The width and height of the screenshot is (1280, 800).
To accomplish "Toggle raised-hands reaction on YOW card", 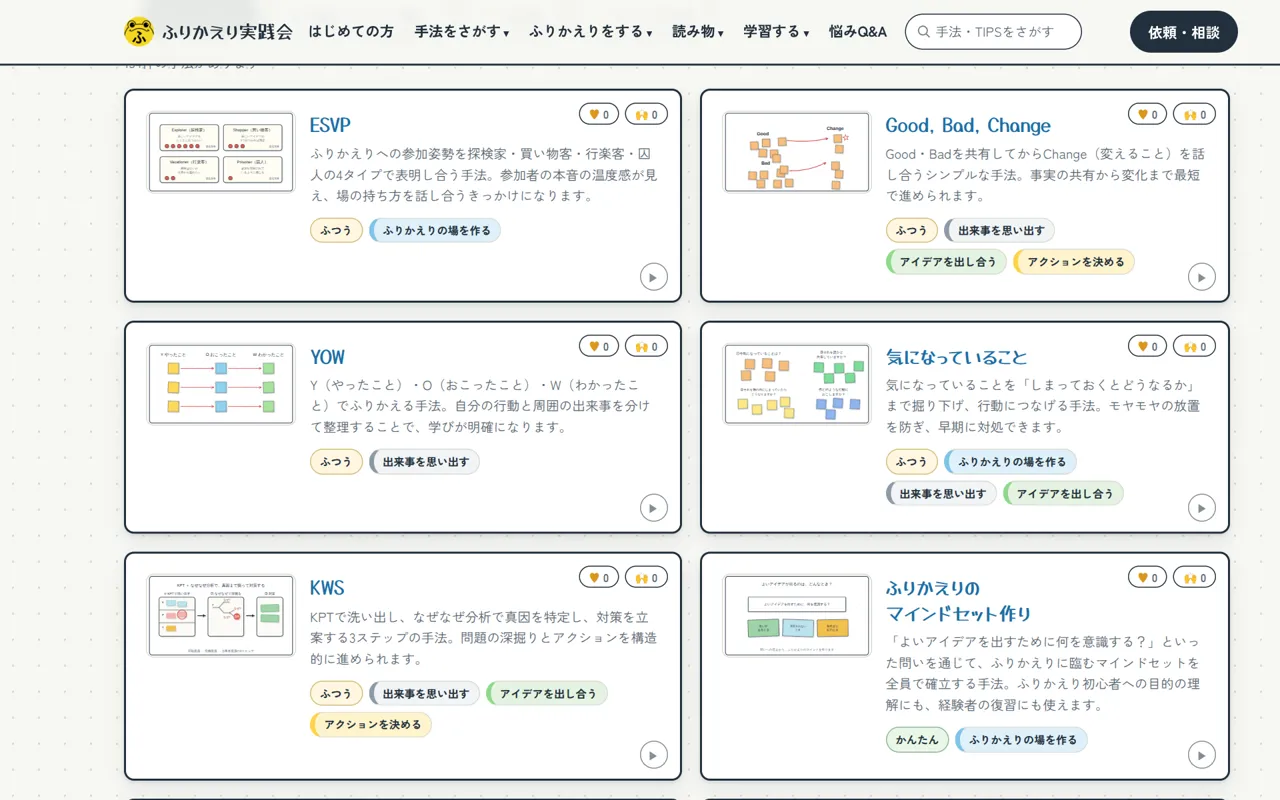I will (x=647, y=346).
